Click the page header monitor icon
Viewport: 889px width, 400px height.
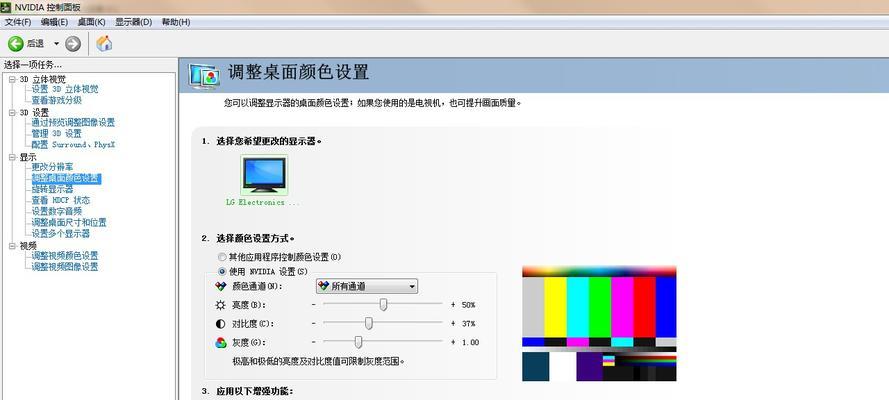coord(205,75)
